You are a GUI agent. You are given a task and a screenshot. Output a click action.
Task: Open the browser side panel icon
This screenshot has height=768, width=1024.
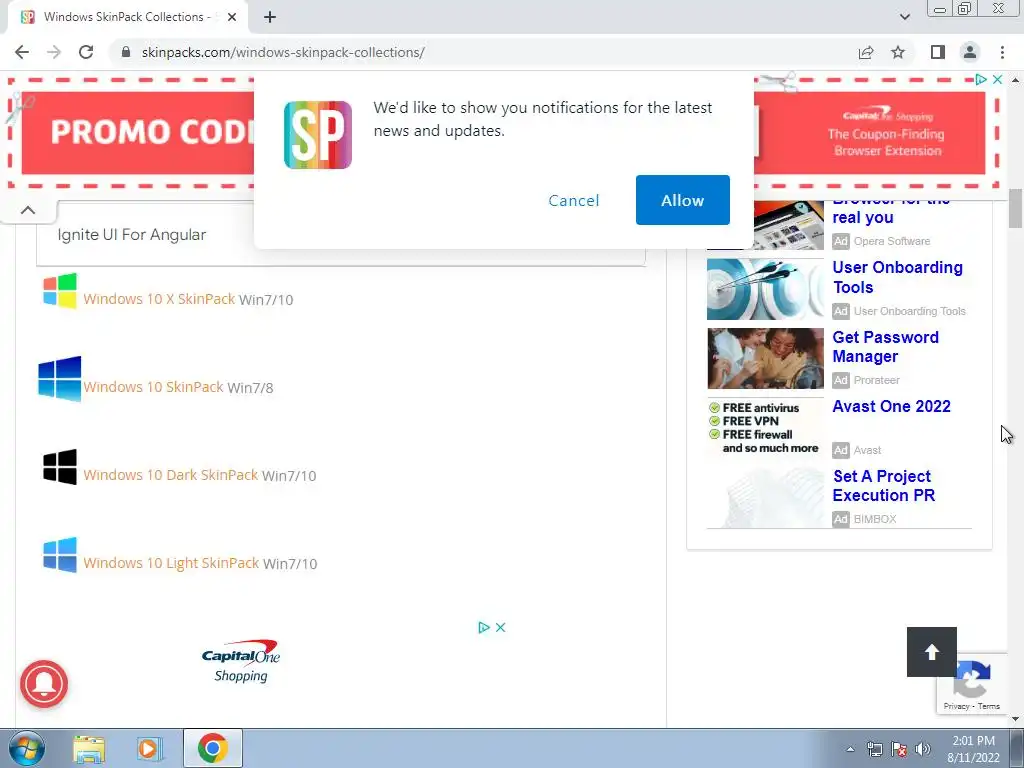938,52
